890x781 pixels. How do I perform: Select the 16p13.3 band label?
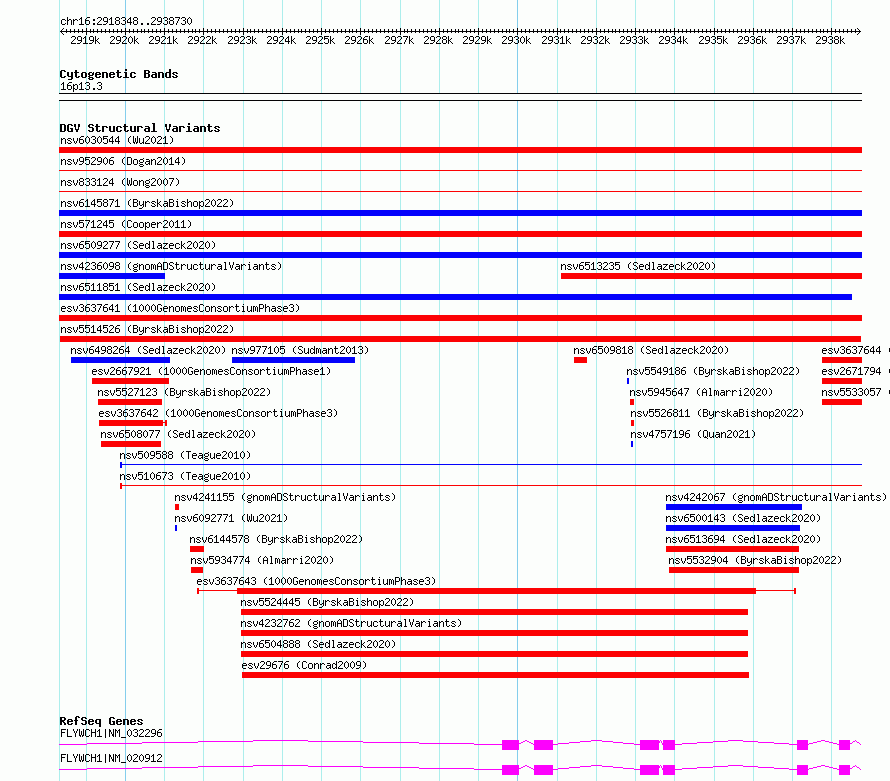[x=81, y=86]
